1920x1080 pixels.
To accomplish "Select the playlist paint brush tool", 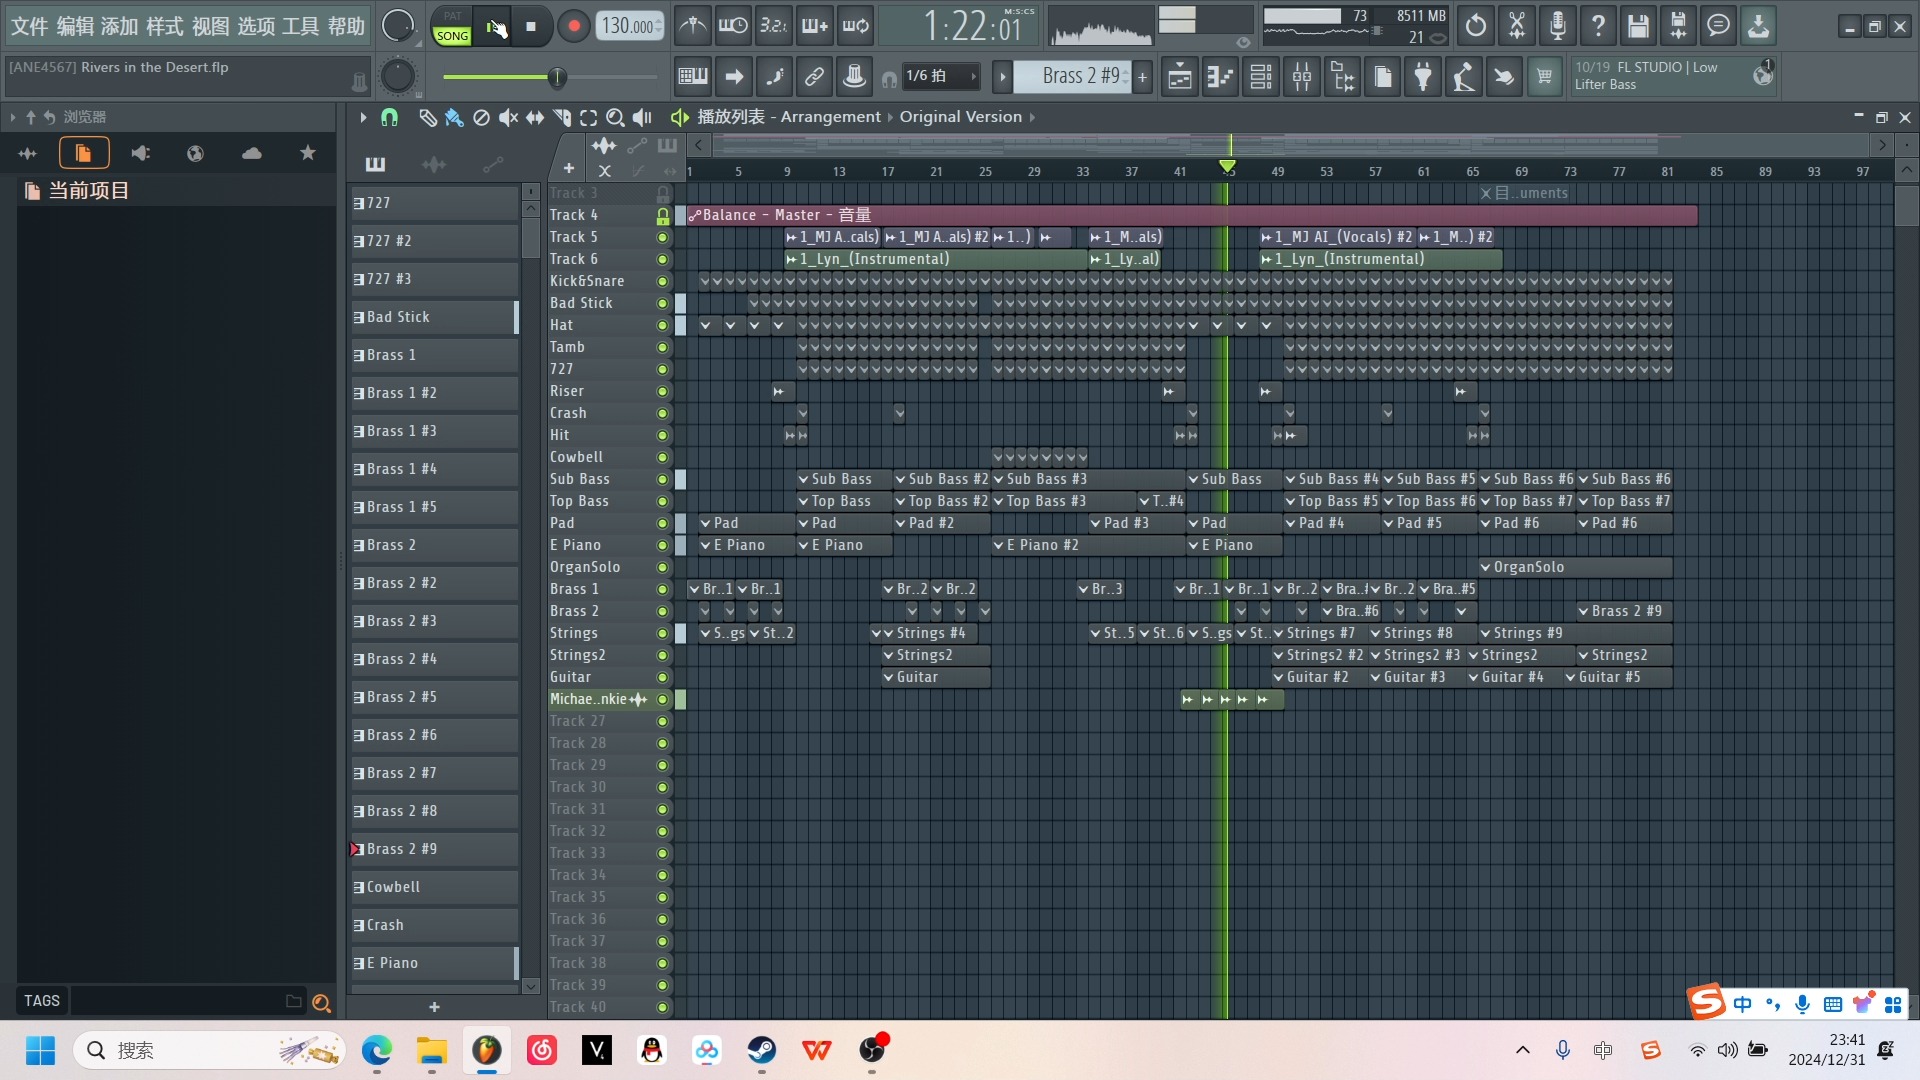I will (454, 118).
